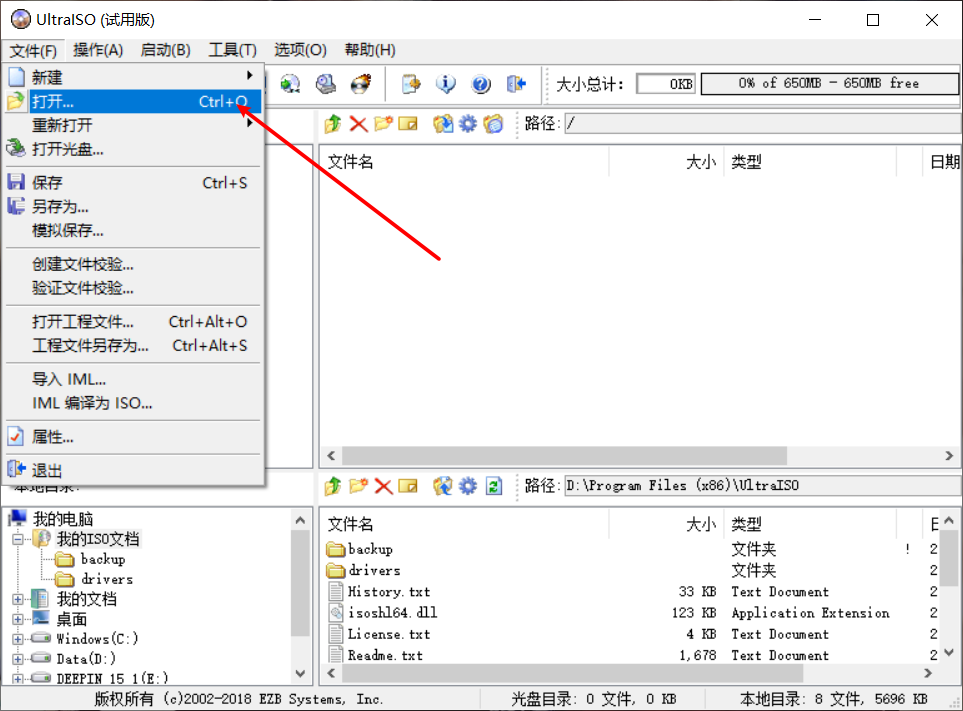Click the info balloon icon on the main toolbar
This screenshot has height=711, width=963.
click(445, 84)
